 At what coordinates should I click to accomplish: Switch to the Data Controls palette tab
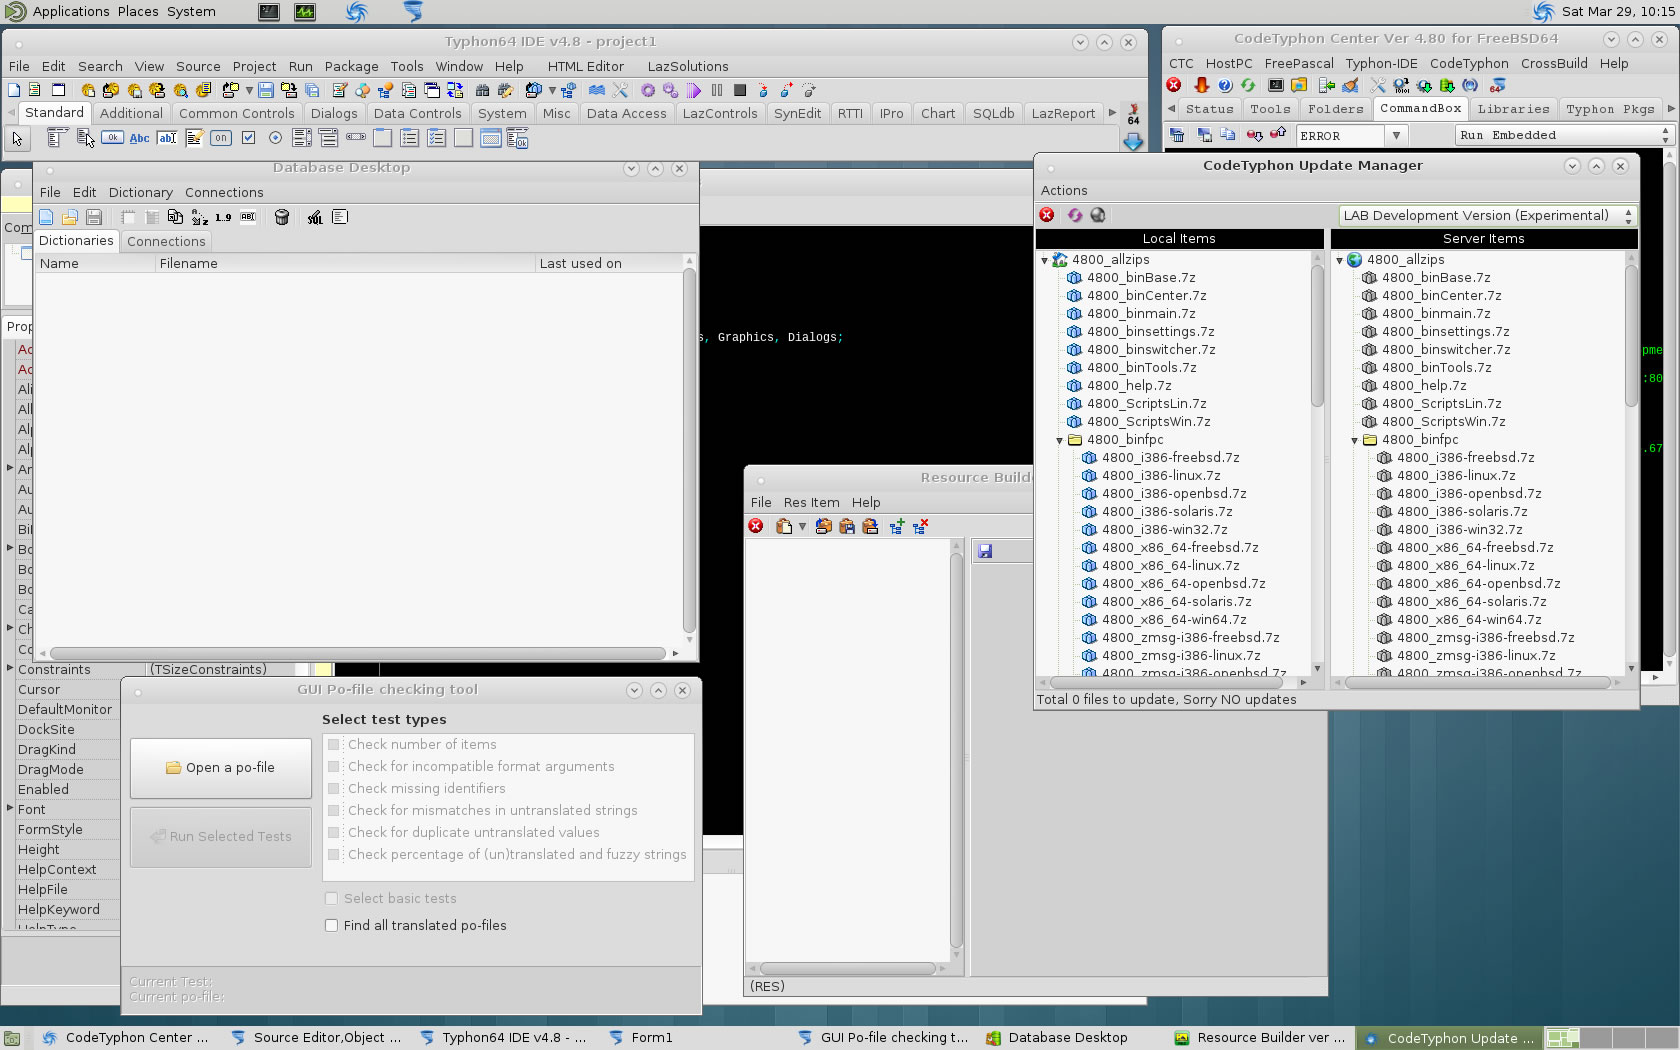pos(417,113)
